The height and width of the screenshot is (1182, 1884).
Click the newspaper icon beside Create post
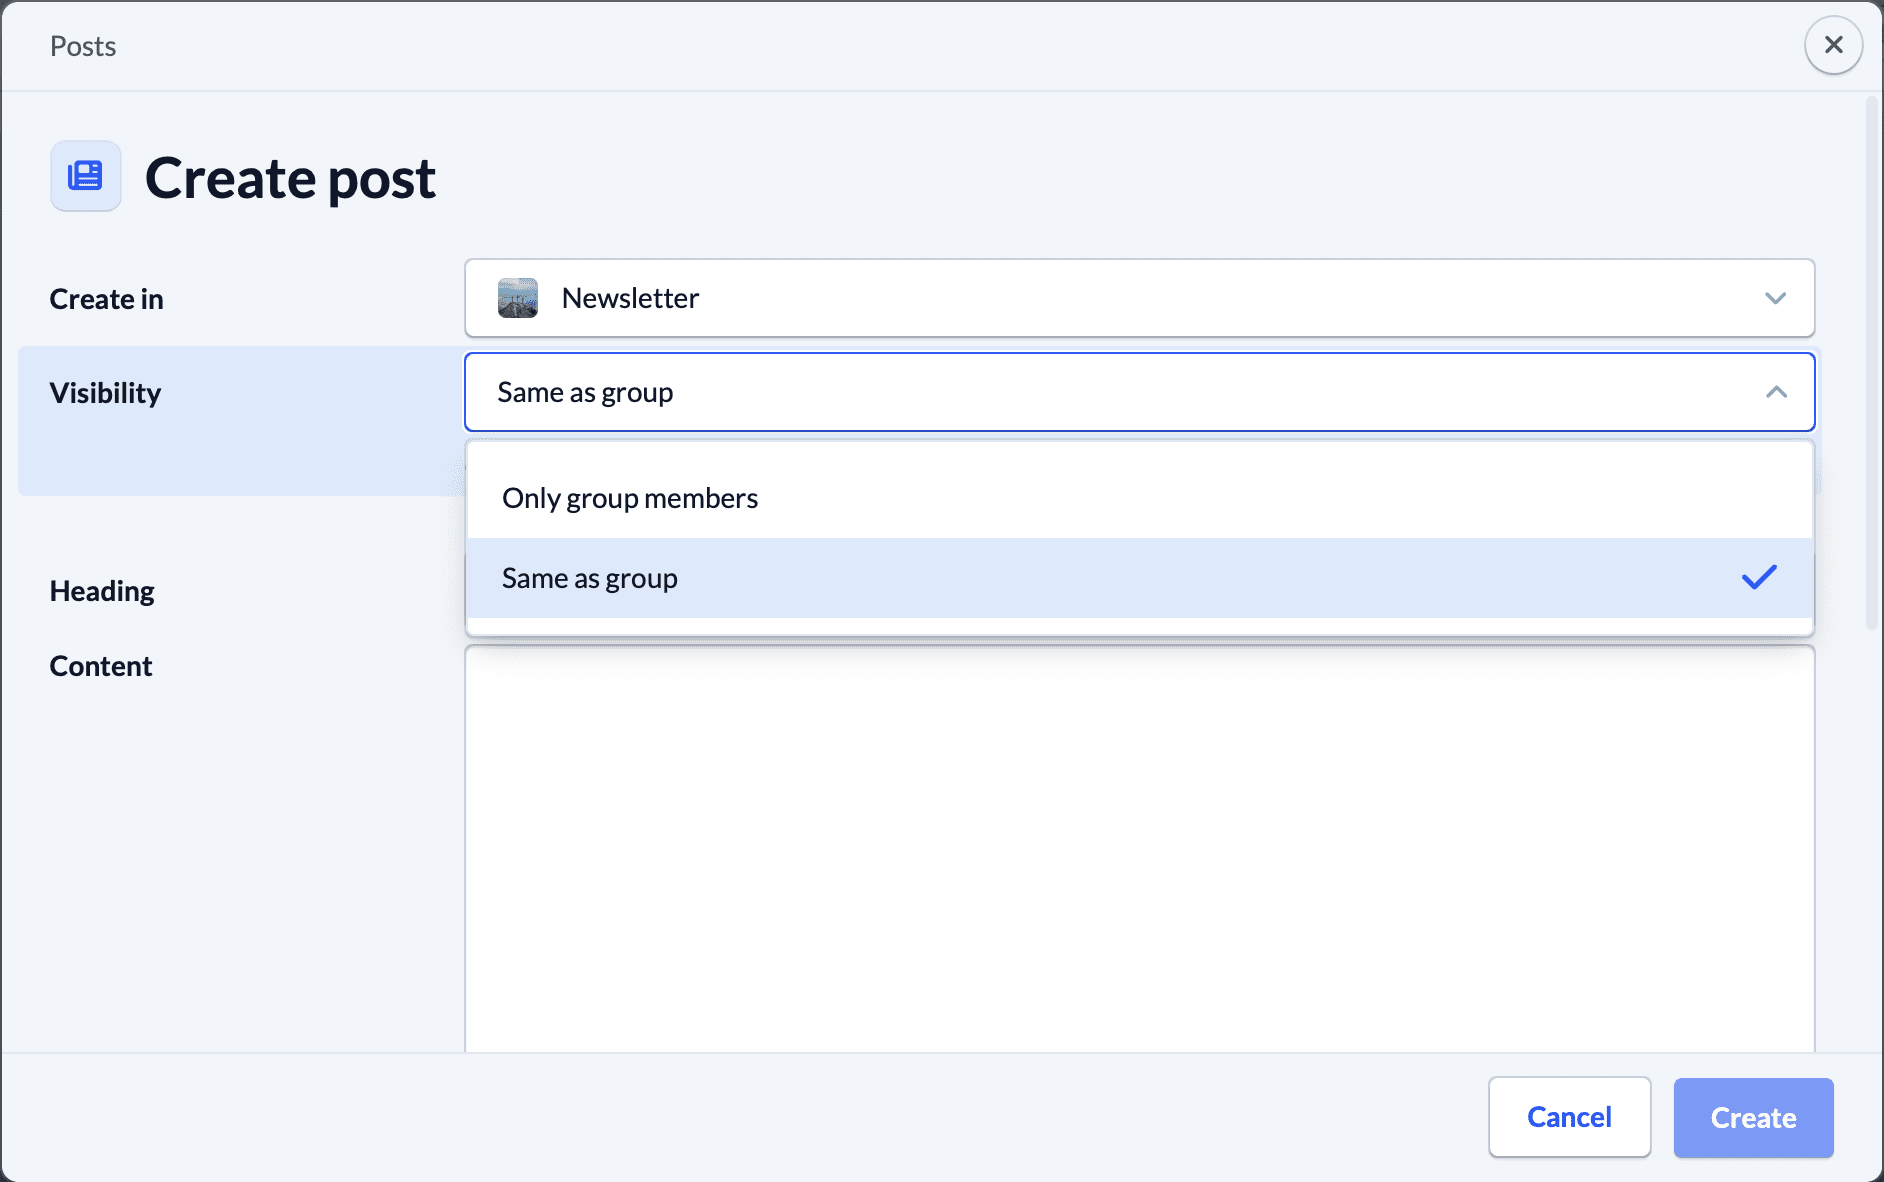(x=86, y=176)
